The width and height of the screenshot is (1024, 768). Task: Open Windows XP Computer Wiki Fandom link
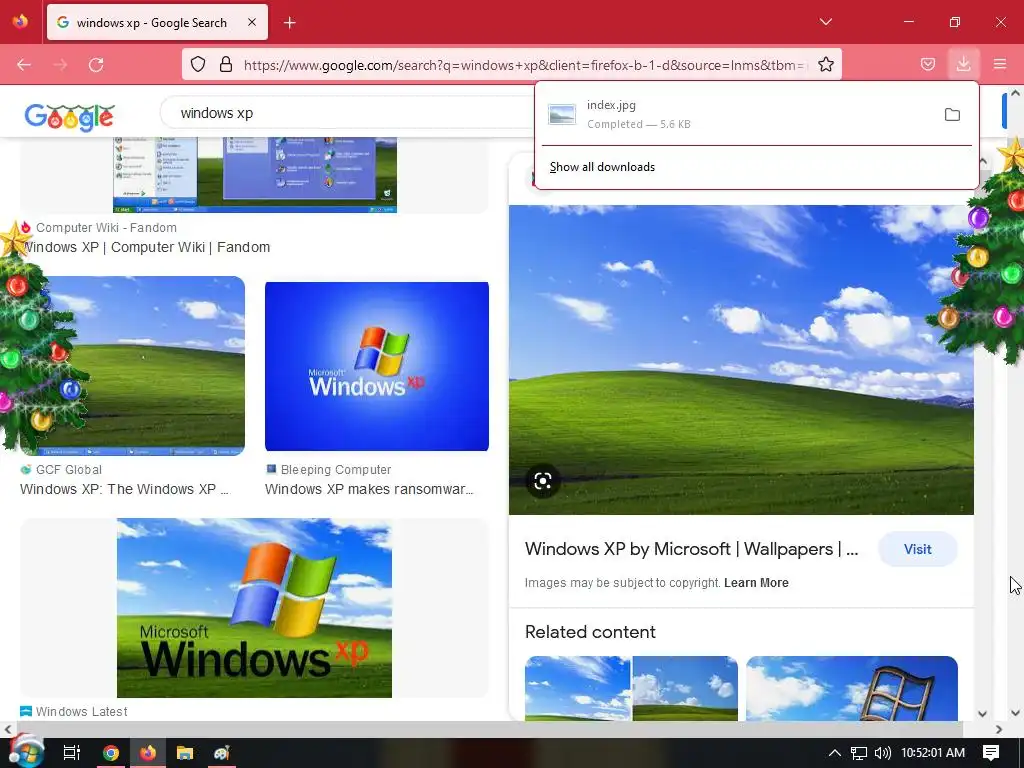[x=146, y=248]
